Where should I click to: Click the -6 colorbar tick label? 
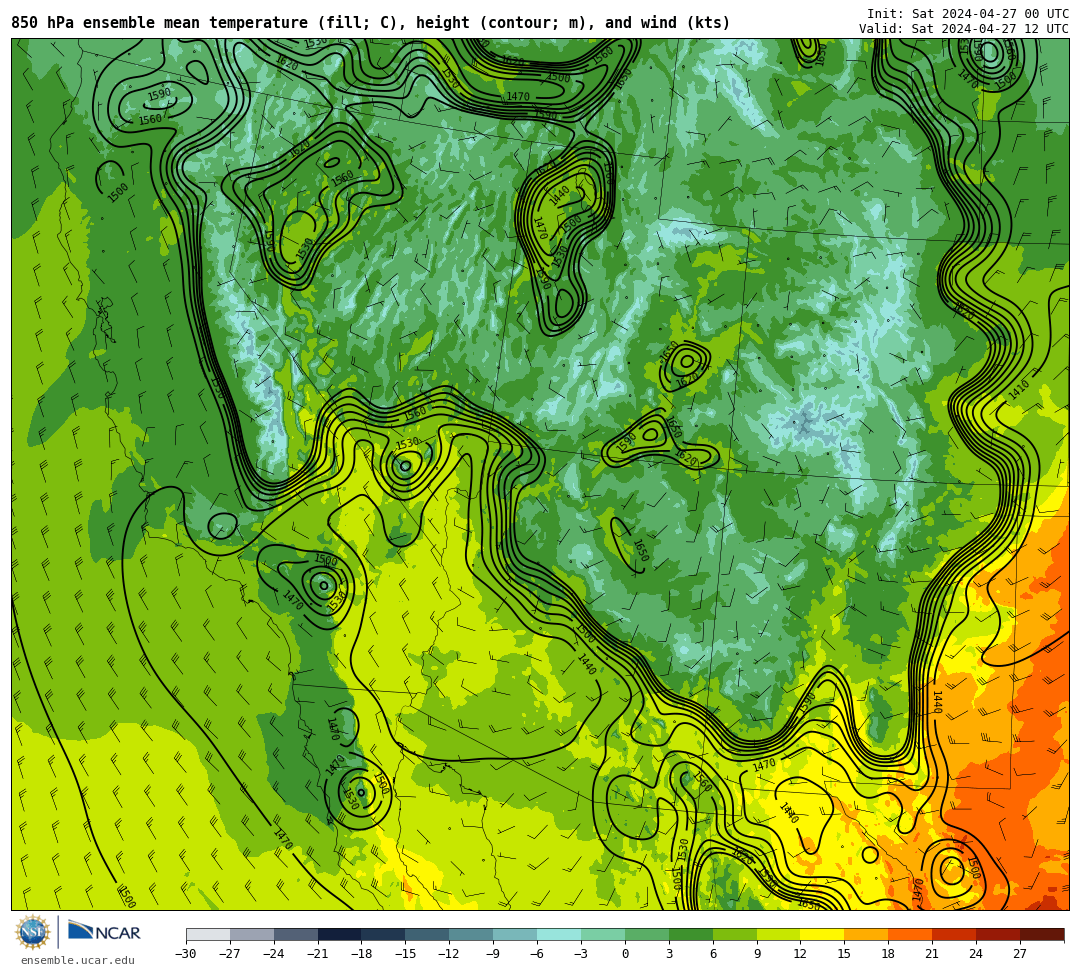click(x=537, y=954)
